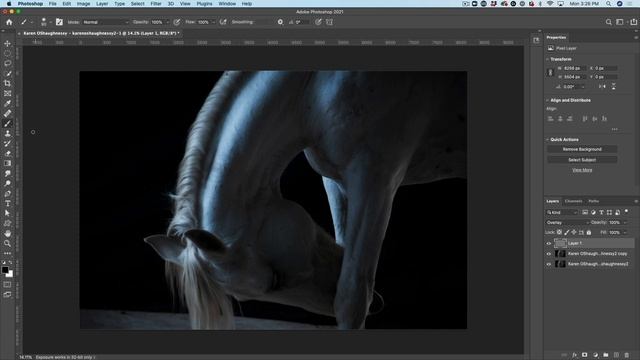Select the Clone Stamp tool
This screenshot has width=640, height=360.
pos(7,133)
